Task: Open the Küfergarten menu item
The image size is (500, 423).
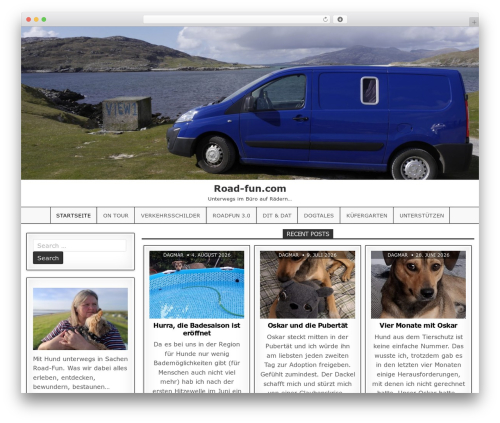Action: (x=367, y=216)
